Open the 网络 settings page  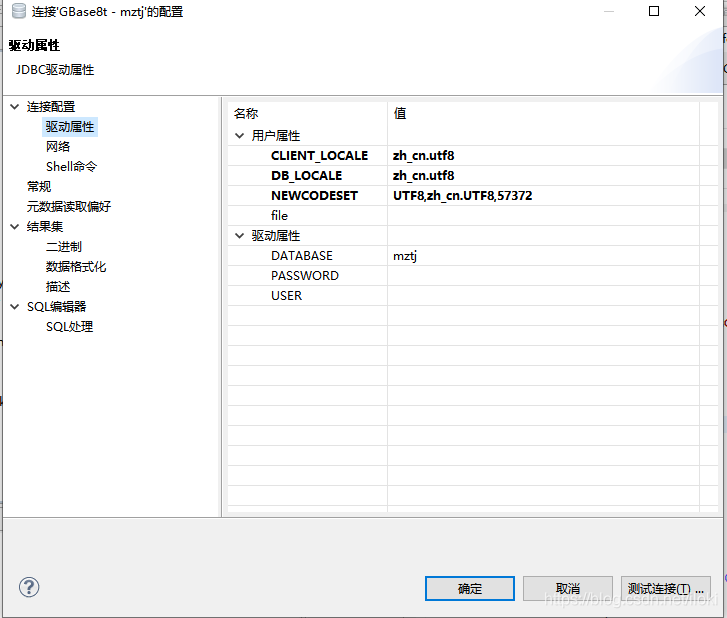[x=58, y=147]
